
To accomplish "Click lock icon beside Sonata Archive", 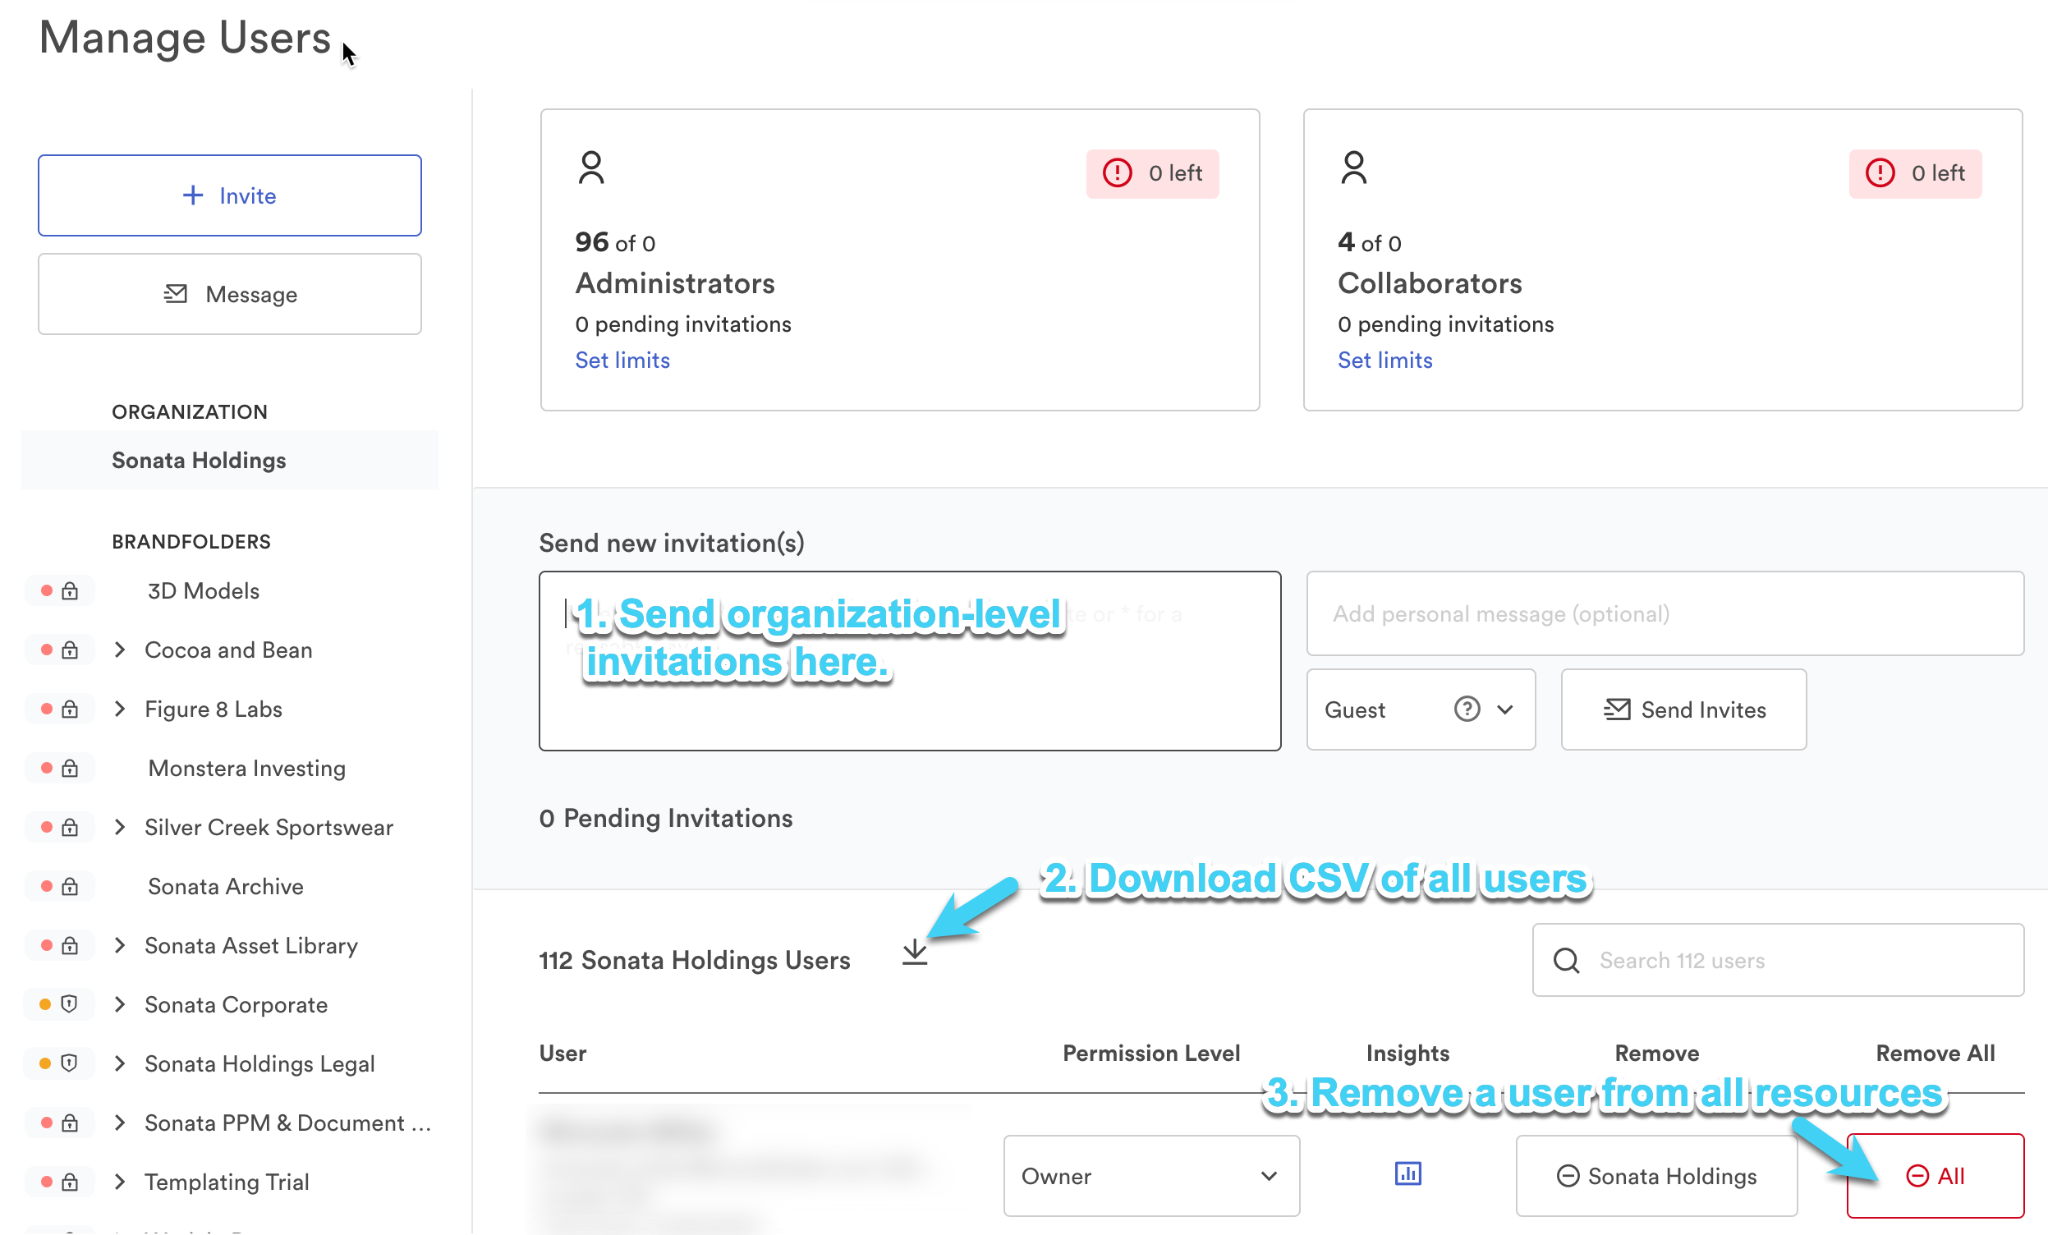I will coord(70,886).
